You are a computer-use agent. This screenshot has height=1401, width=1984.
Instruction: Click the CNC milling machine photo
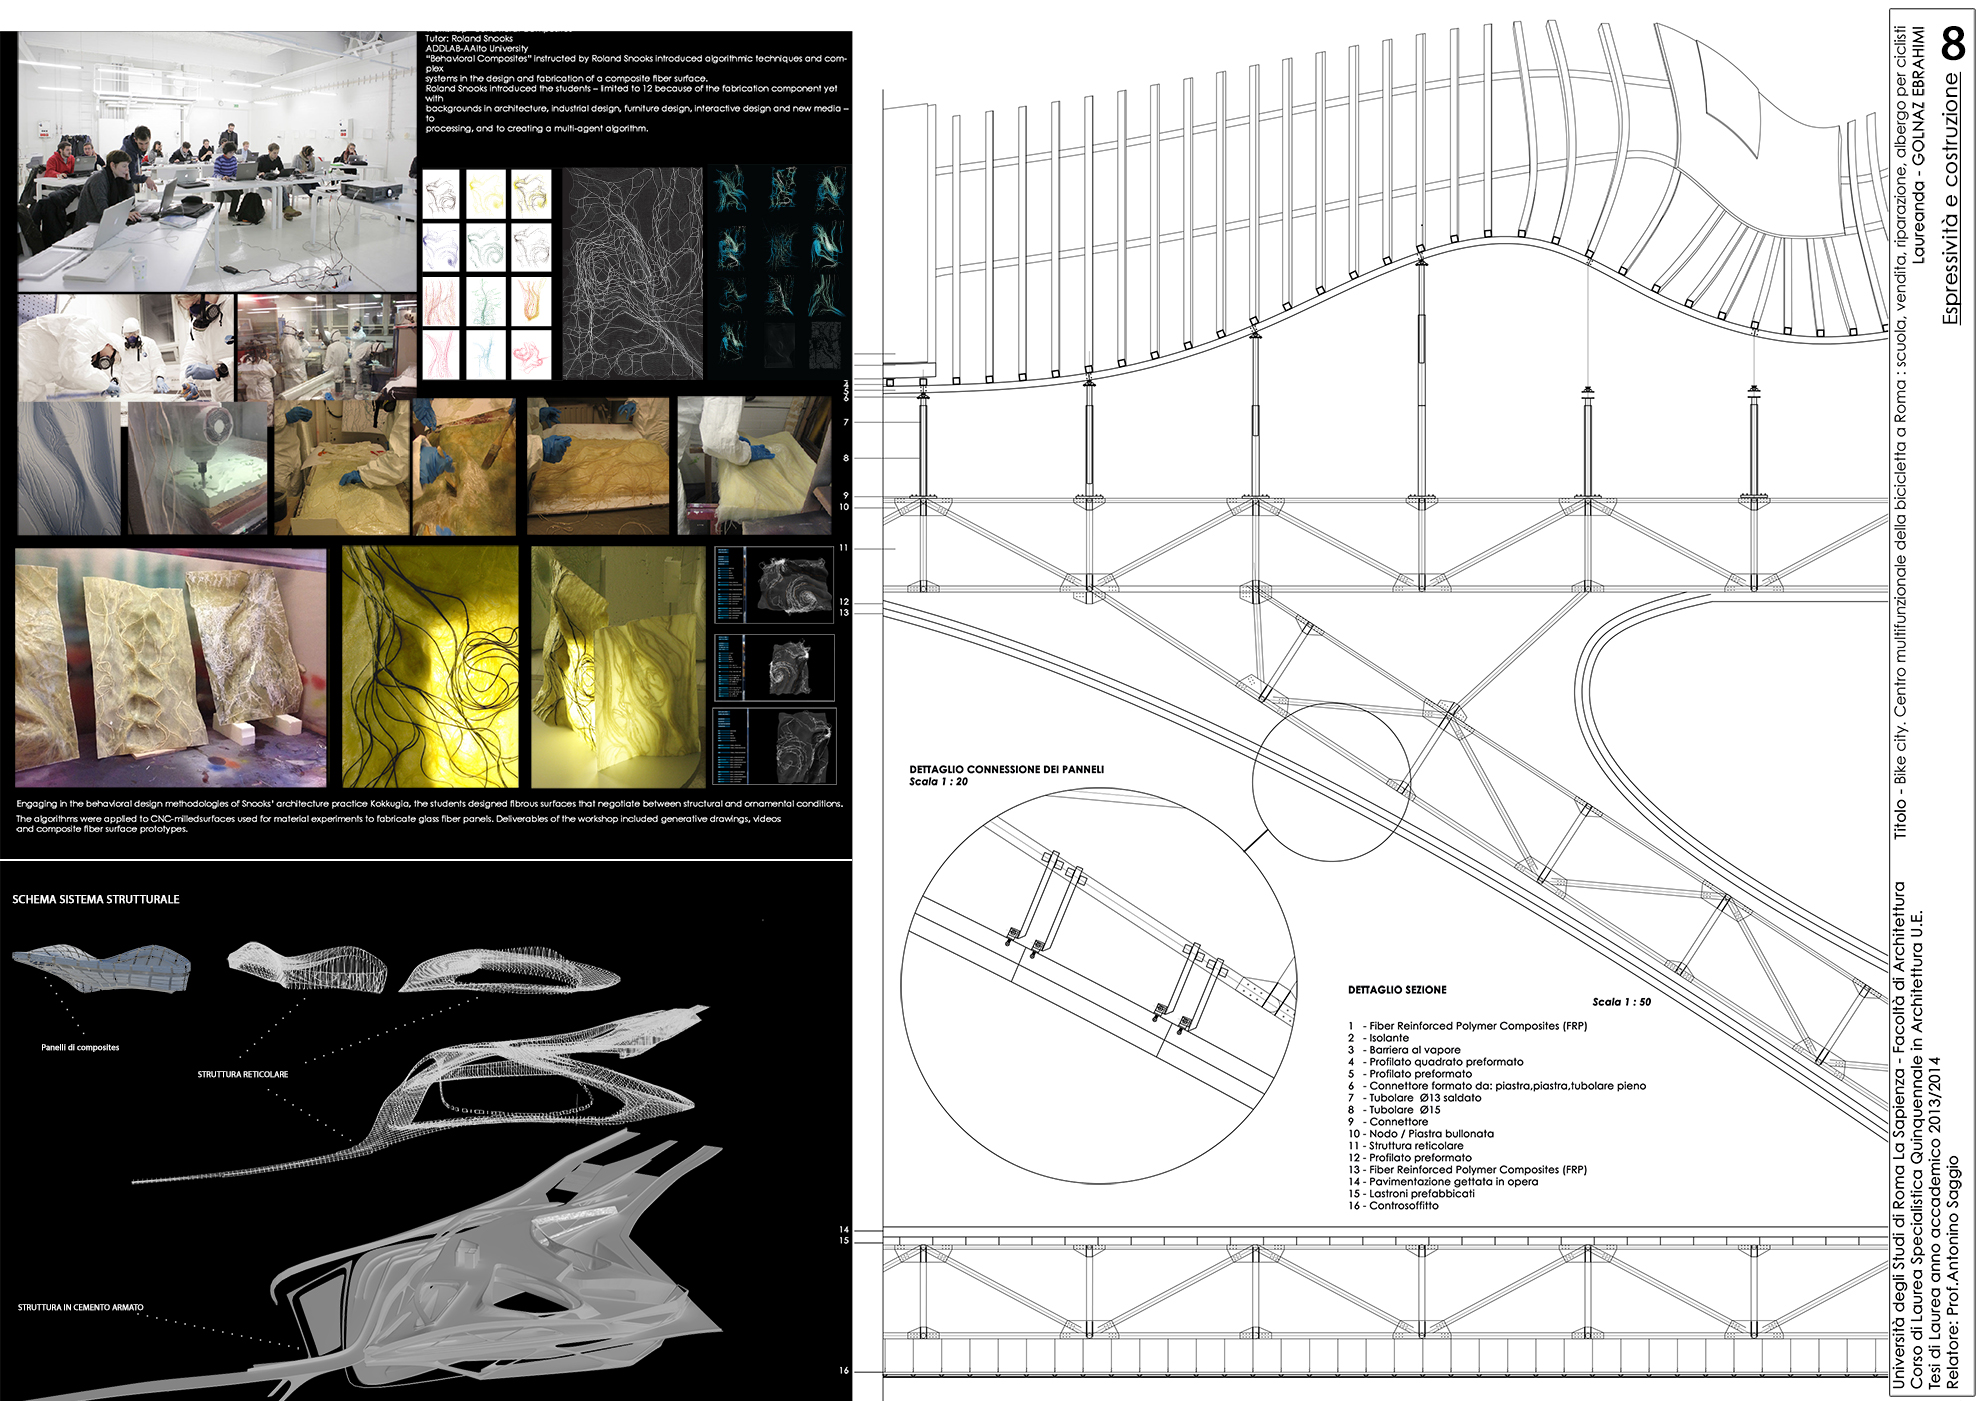pos(198,467)
